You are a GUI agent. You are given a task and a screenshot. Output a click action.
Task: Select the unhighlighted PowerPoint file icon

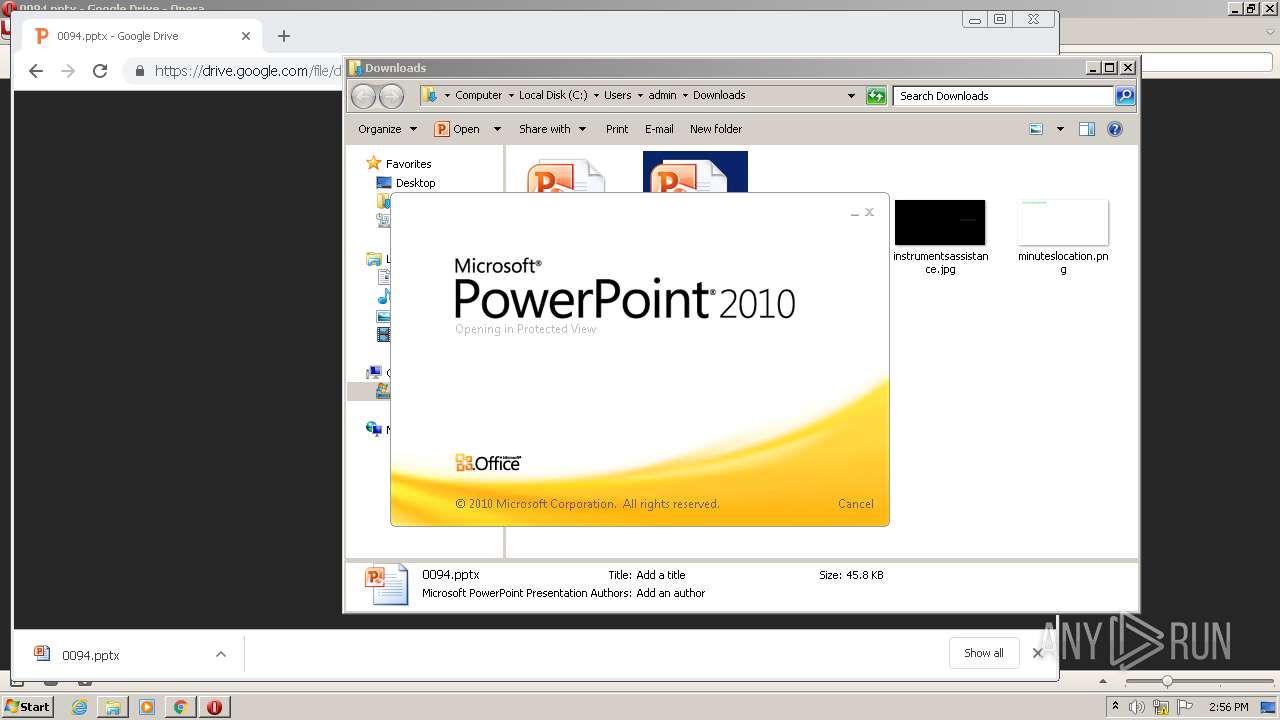(566, 175)
